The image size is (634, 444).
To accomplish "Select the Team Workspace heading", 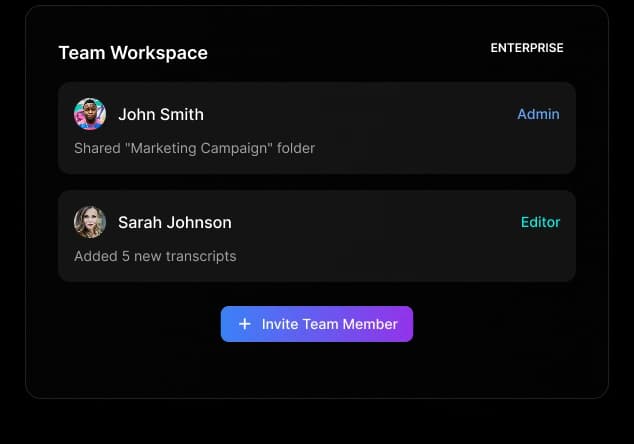I will pyautogui.click(x=133, y=53).
